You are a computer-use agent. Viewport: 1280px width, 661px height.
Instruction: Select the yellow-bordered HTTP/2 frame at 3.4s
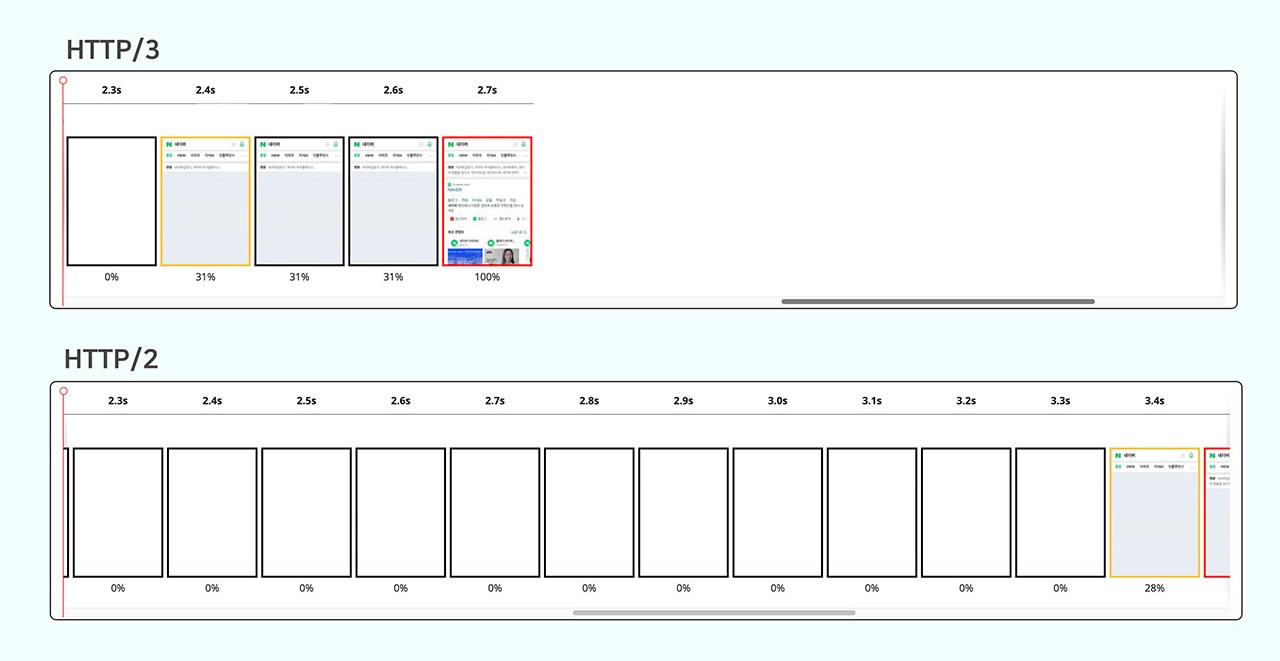tap(1154, 512)
